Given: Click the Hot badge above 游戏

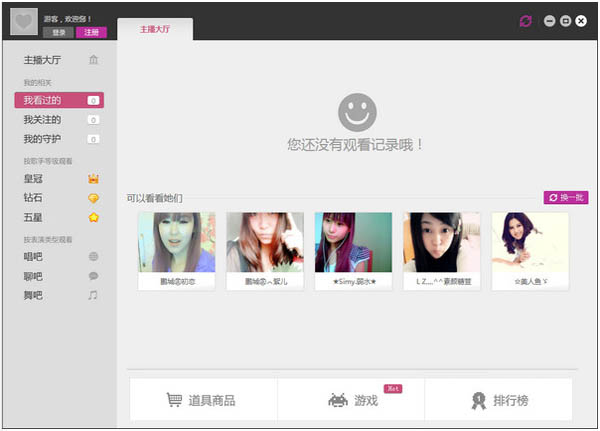Looking at the screenshot, I should [393, 389].
